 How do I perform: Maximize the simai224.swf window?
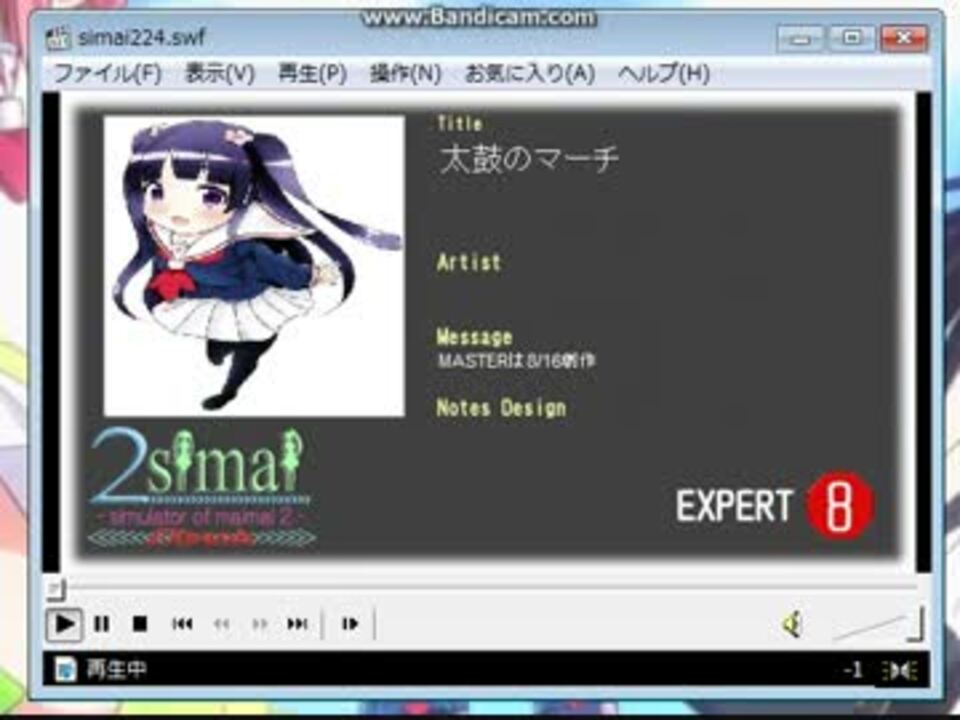pos(852,39)
